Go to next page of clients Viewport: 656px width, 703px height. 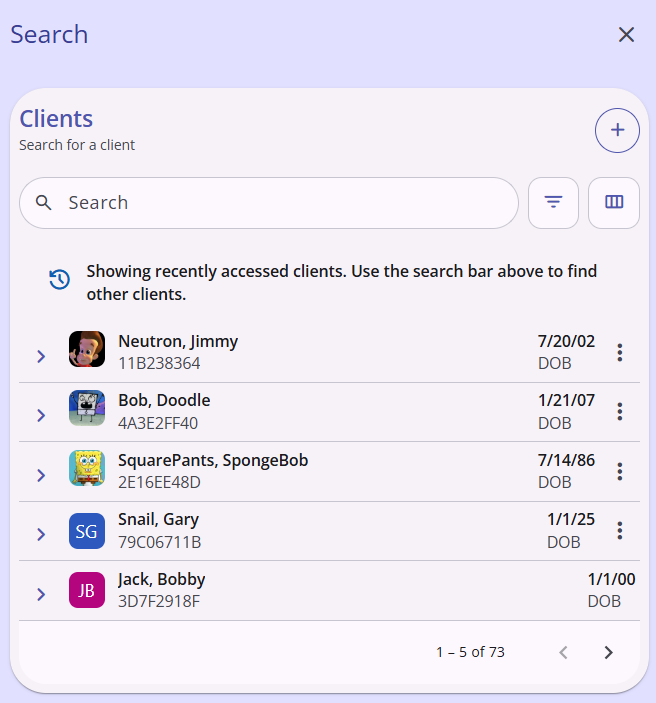[608, 652]
